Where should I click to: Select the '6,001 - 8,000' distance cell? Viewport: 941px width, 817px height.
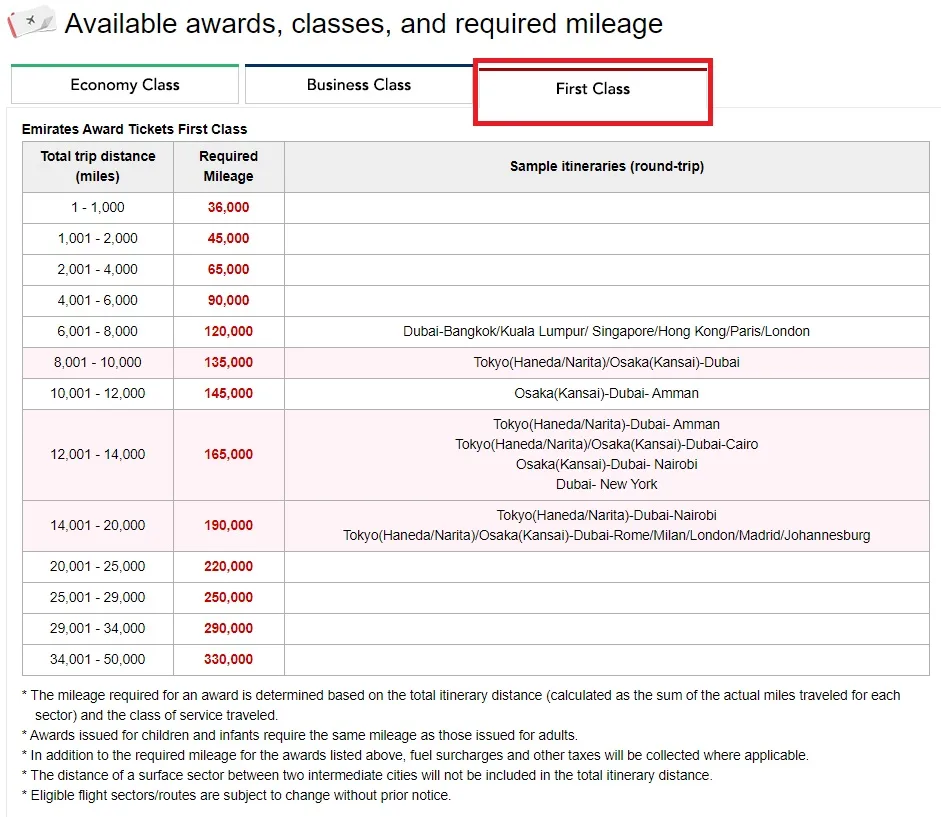98,331
